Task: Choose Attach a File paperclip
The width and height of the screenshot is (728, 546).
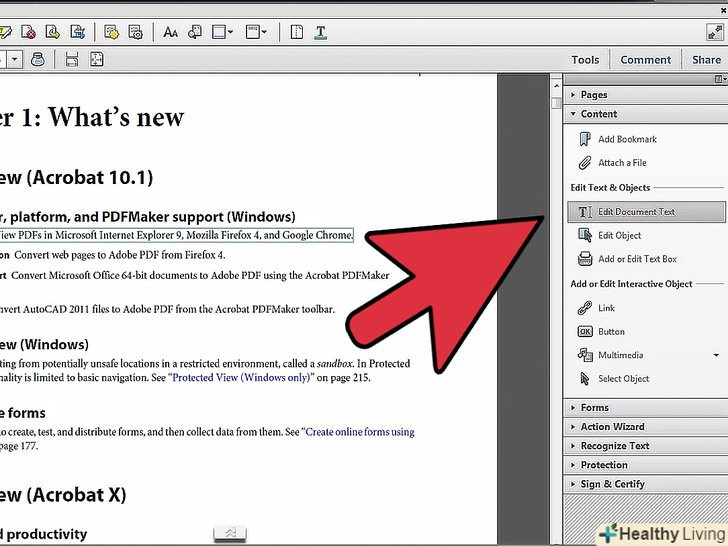Action: [585, 163]
